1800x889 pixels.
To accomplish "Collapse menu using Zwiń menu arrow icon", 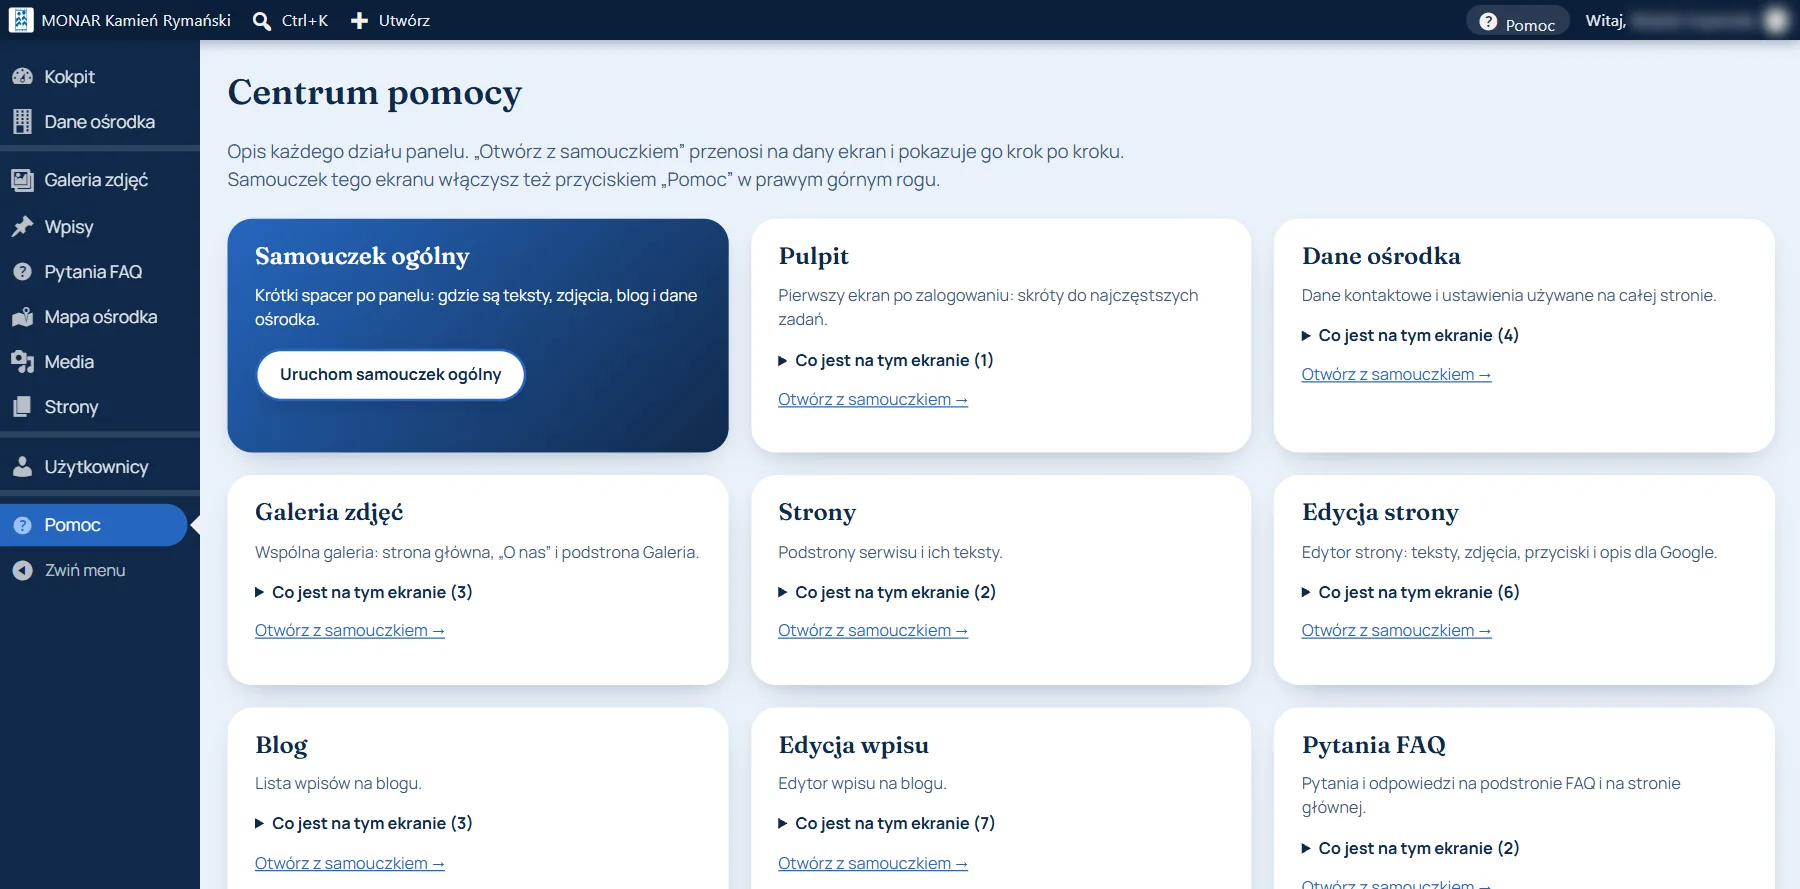I will [x=22, y=570].
